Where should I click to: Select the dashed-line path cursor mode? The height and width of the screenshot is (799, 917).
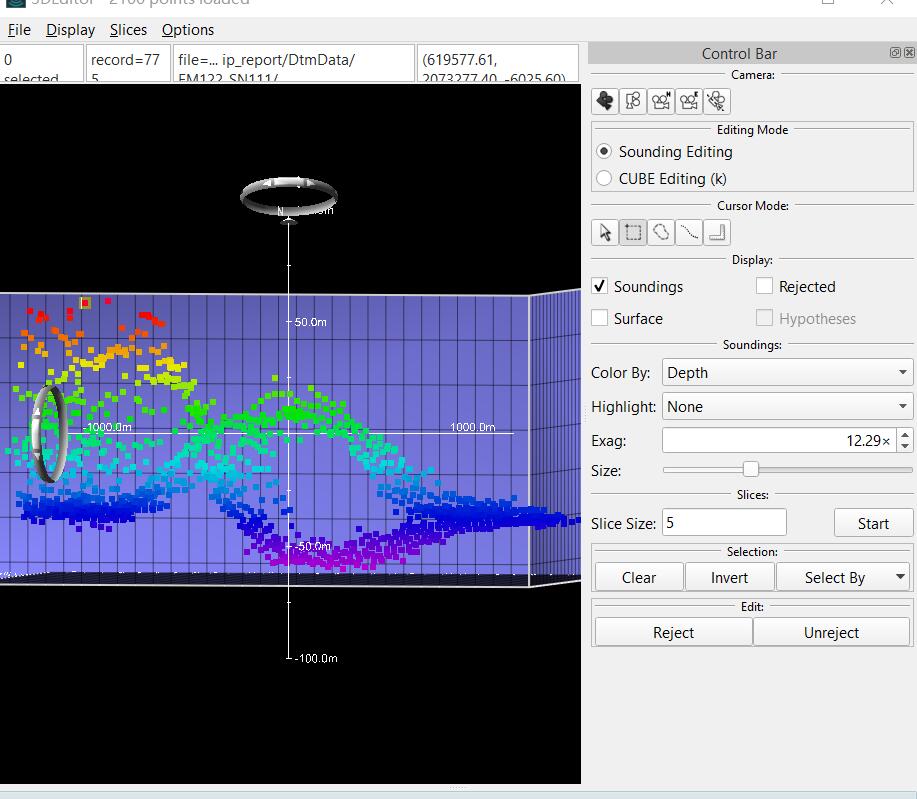[x=689, y=232]
